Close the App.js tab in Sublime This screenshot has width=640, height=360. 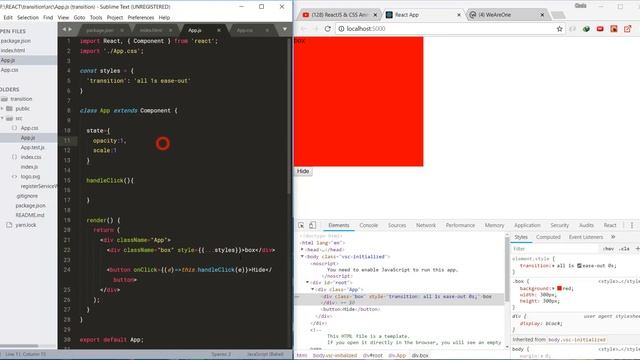pos(218,30)
